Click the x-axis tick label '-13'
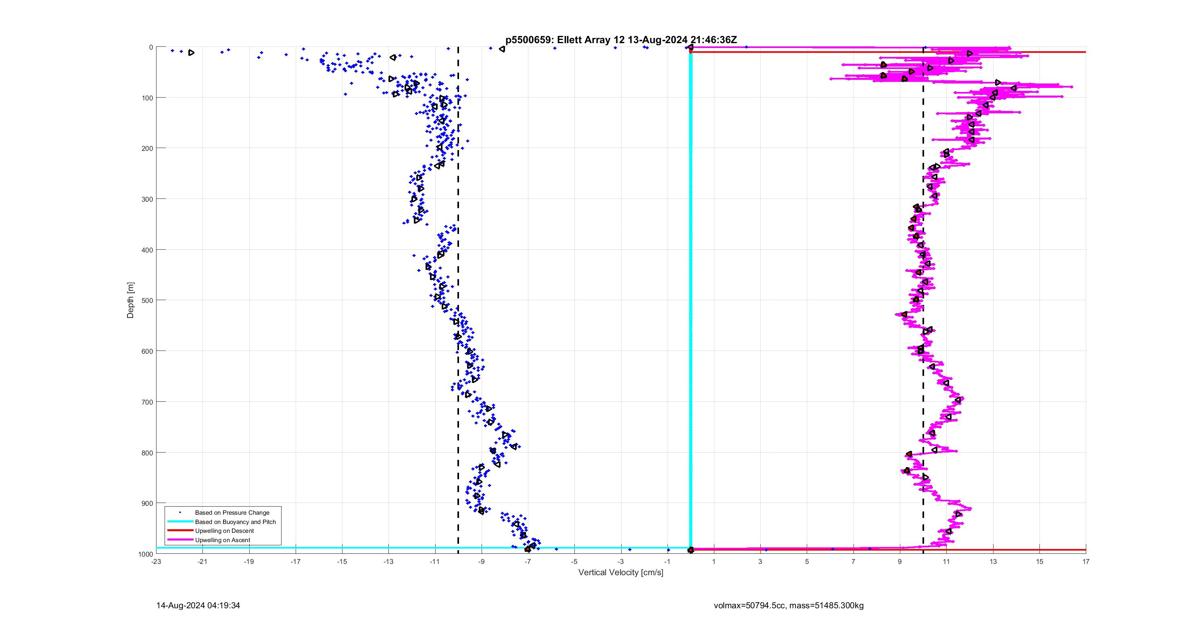Viewport: 1200px width, 622px height. tap(389, 561)
